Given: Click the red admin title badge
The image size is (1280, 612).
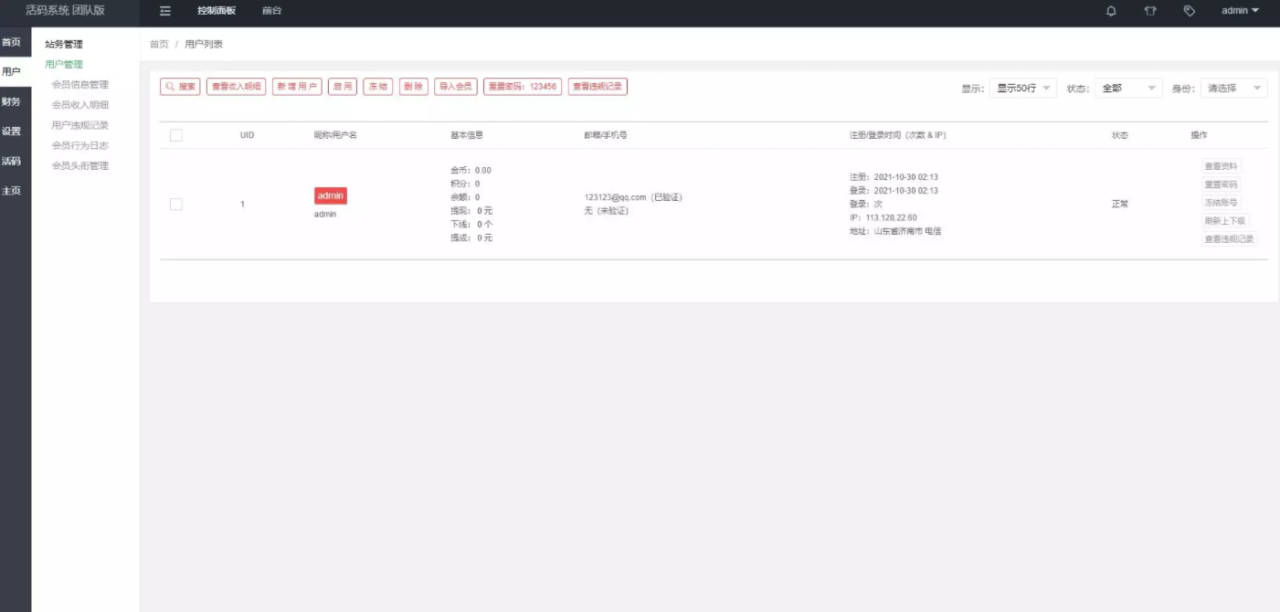Looking at the screenshot, I should pyautogui.click(x=330, y=195).
